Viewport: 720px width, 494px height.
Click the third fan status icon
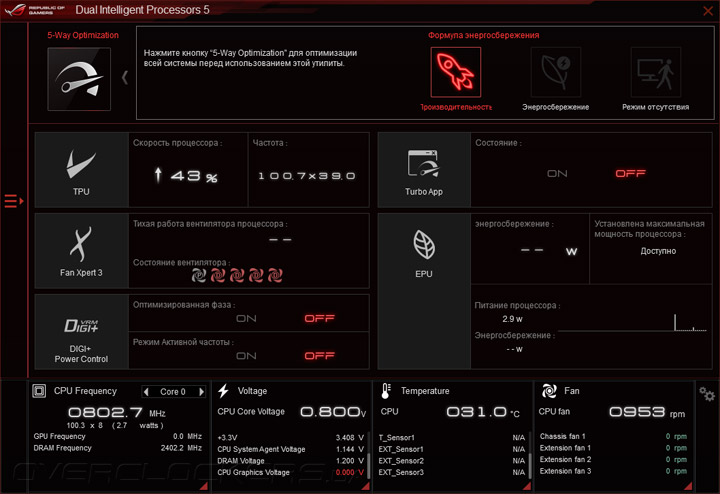pos(237,275)
